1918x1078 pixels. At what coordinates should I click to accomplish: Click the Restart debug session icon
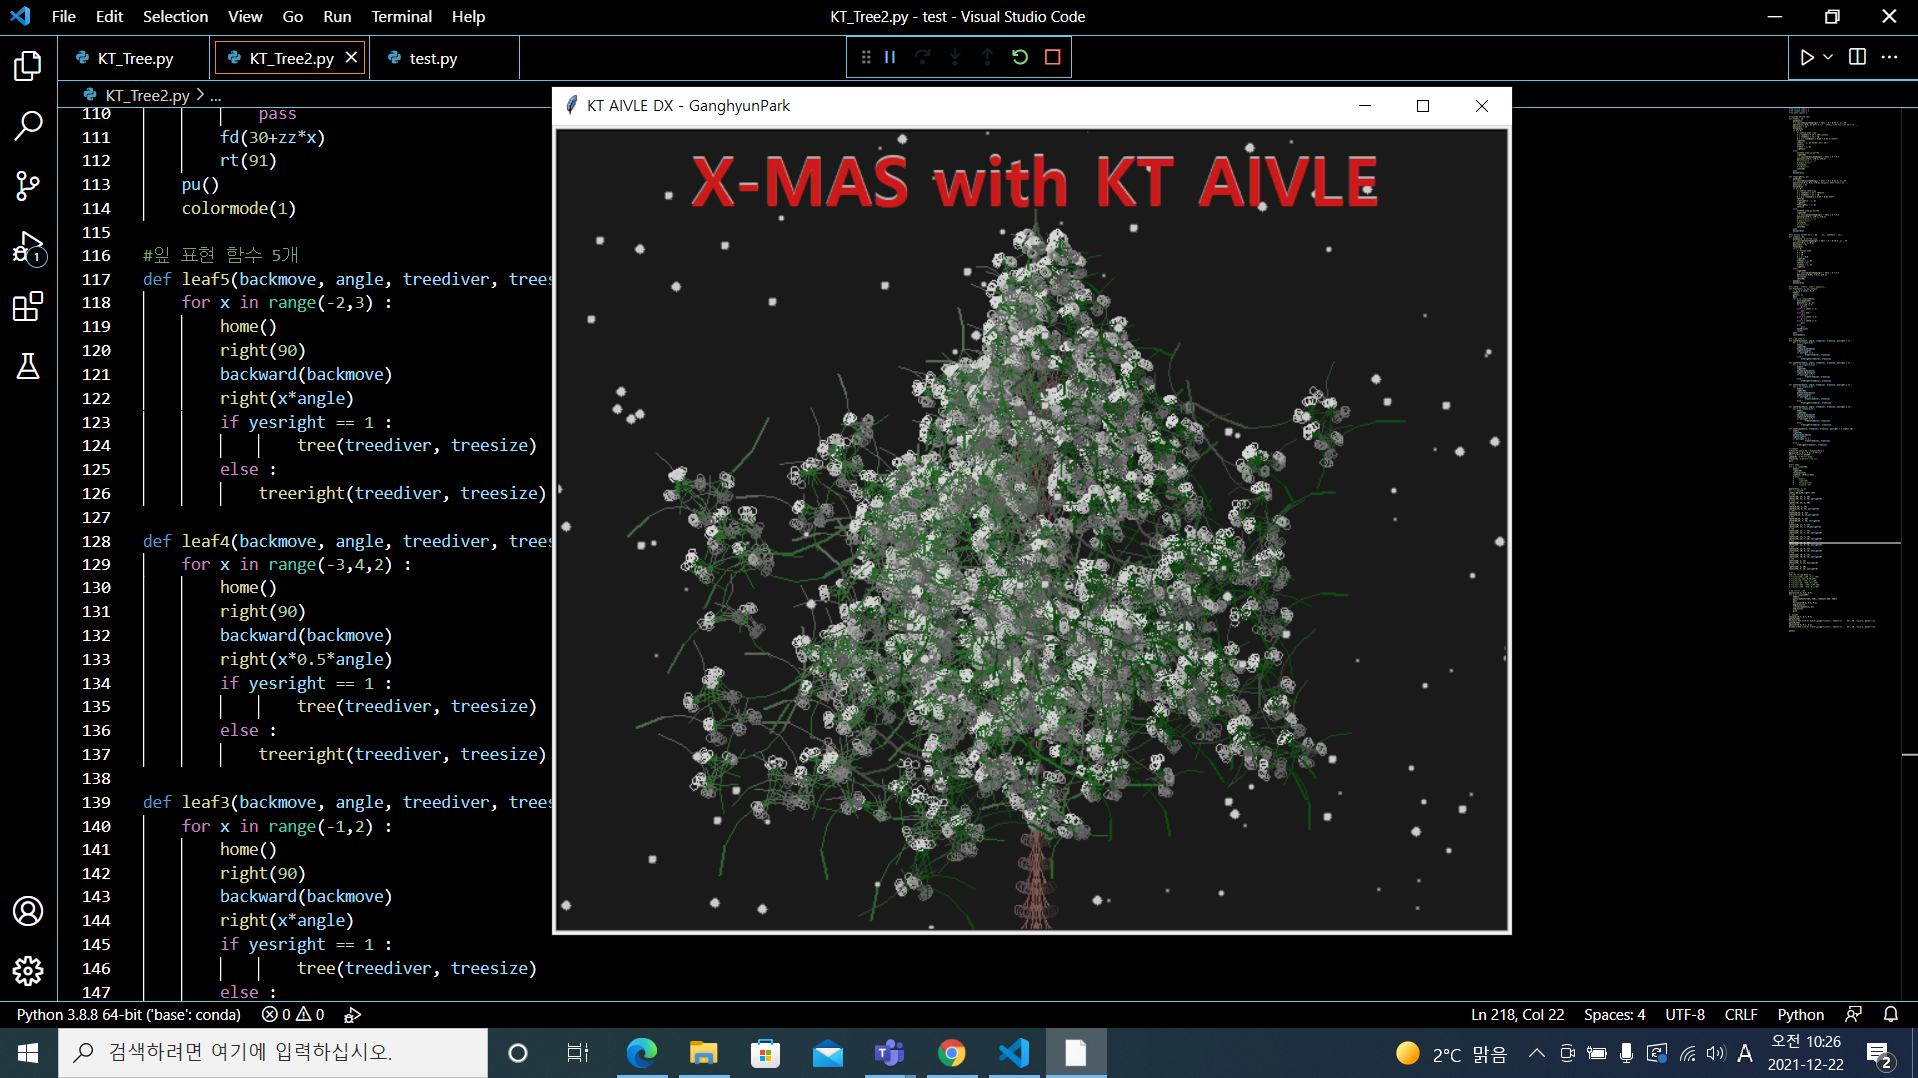tap(1019, 57)
